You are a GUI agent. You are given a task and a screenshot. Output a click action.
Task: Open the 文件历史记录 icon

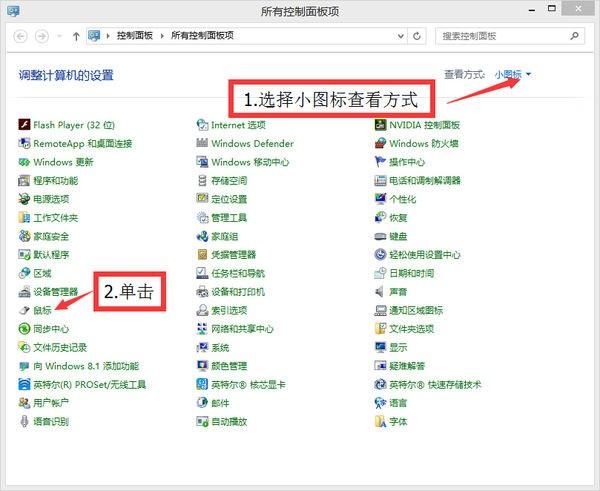[24, 347]
